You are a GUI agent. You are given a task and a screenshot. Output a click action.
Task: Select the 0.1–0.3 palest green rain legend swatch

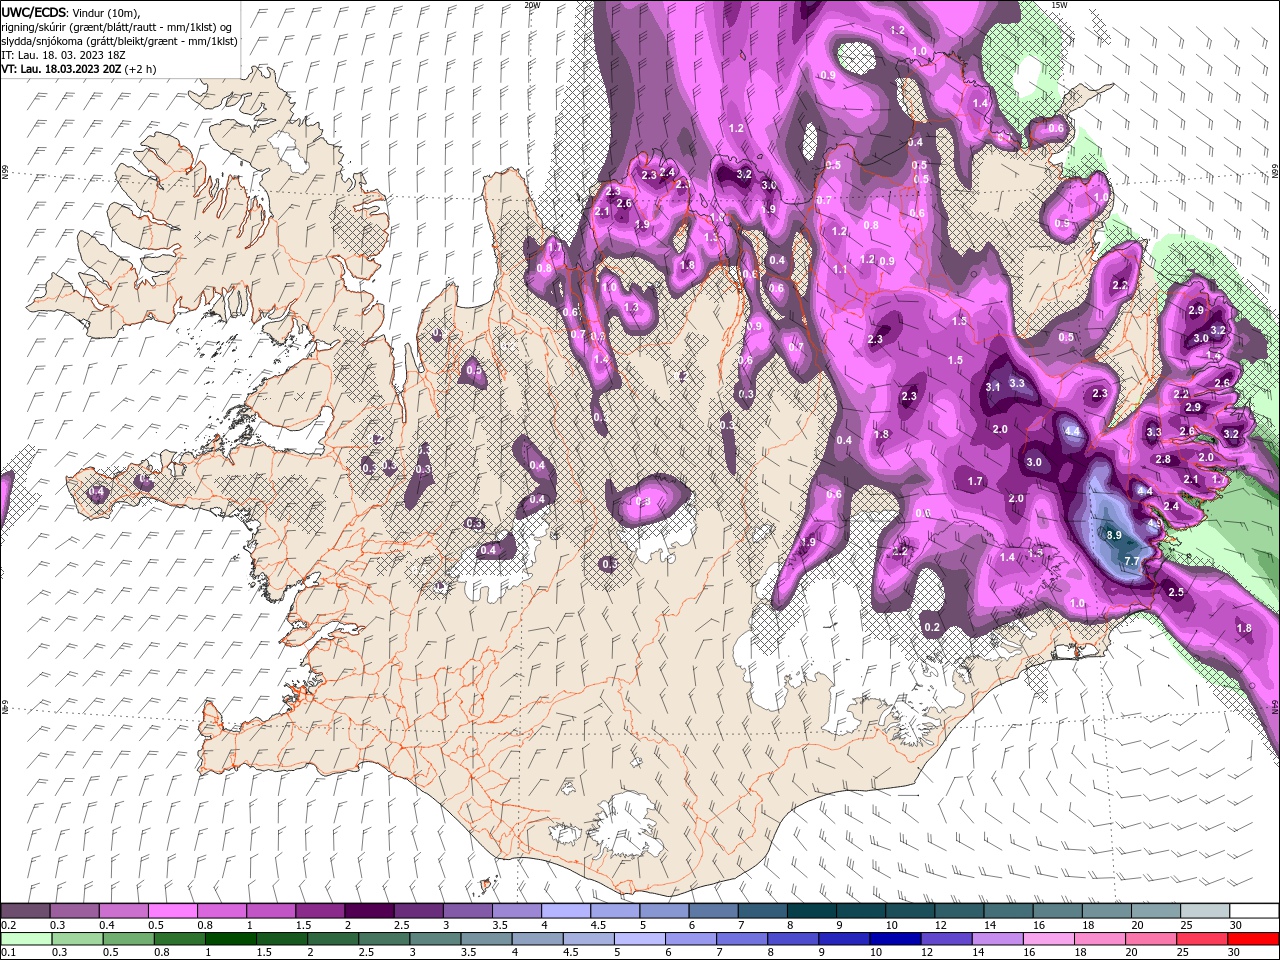26,939
